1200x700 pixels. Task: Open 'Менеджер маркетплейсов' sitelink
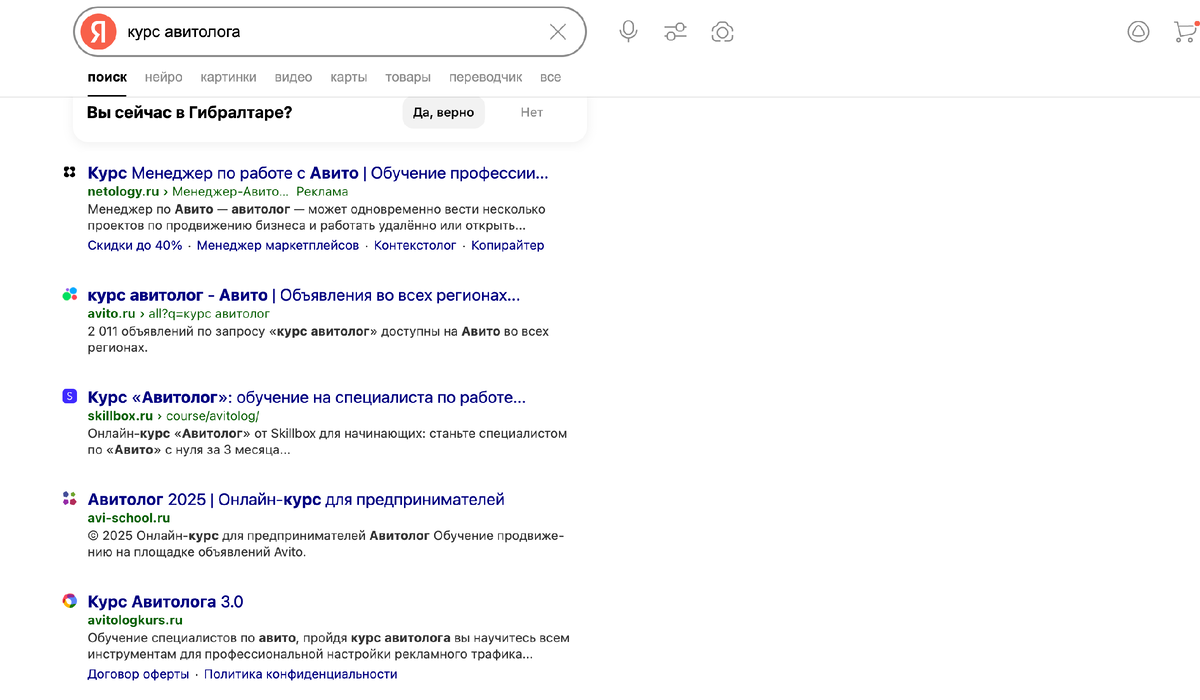(278, 245)
